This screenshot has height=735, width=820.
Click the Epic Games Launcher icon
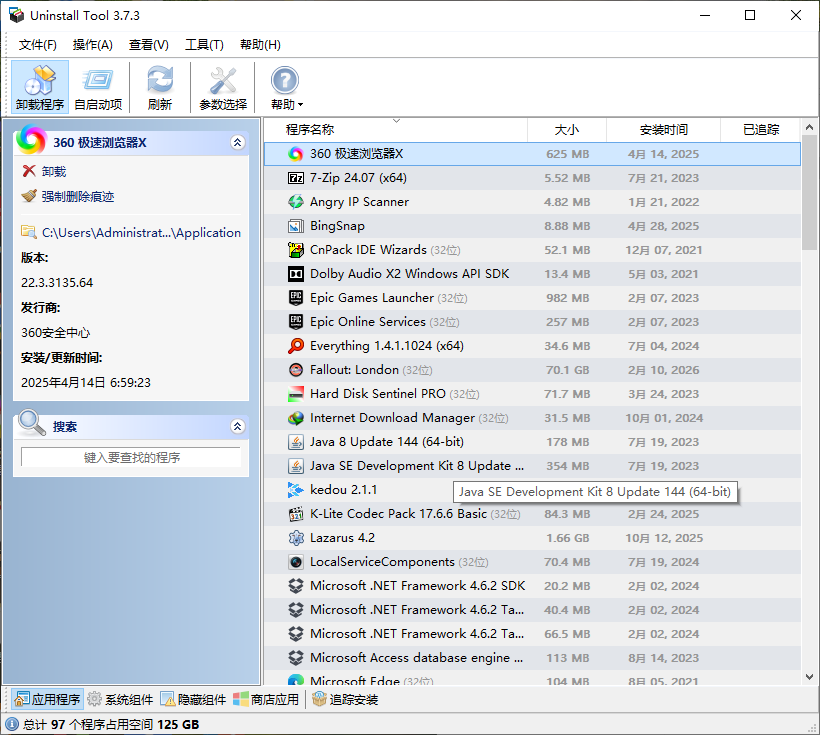click(295, 298)
